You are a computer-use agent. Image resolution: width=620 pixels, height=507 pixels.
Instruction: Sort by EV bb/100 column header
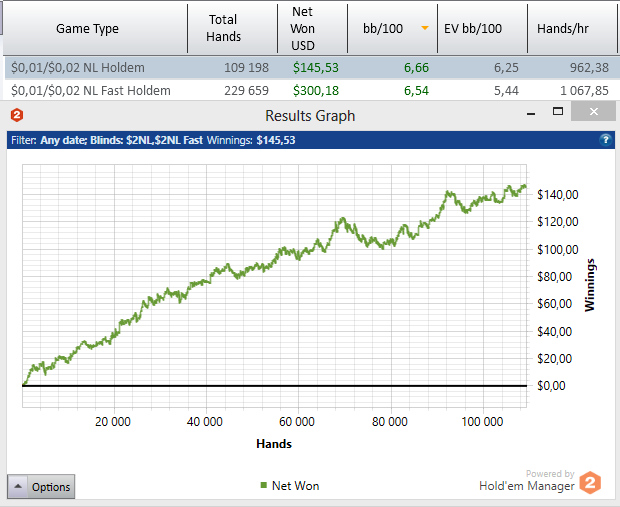[482, 28]
